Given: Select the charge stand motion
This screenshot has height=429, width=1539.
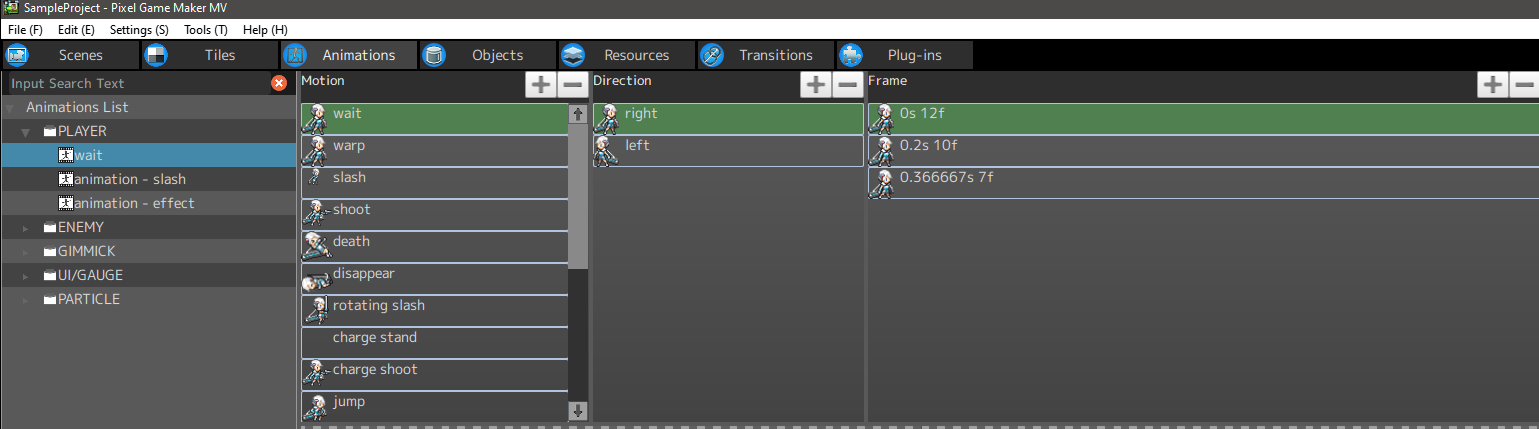Looking at the screenshot, I should tap(434, 343).
